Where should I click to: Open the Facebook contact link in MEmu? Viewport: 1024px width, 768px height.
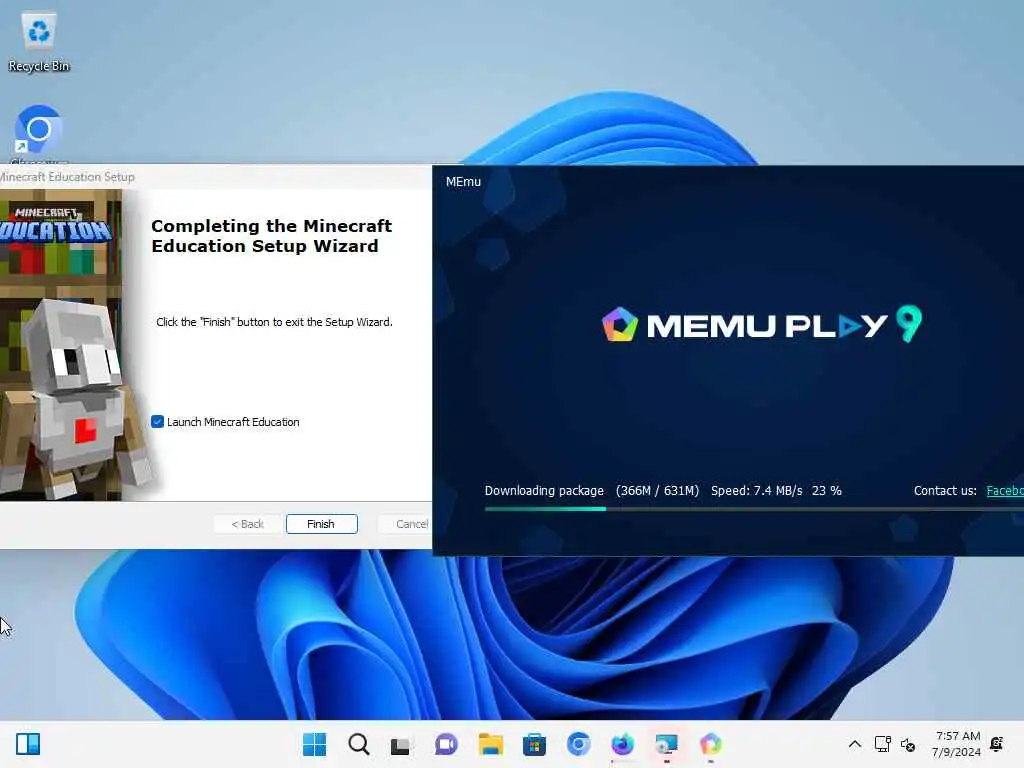1005,490
